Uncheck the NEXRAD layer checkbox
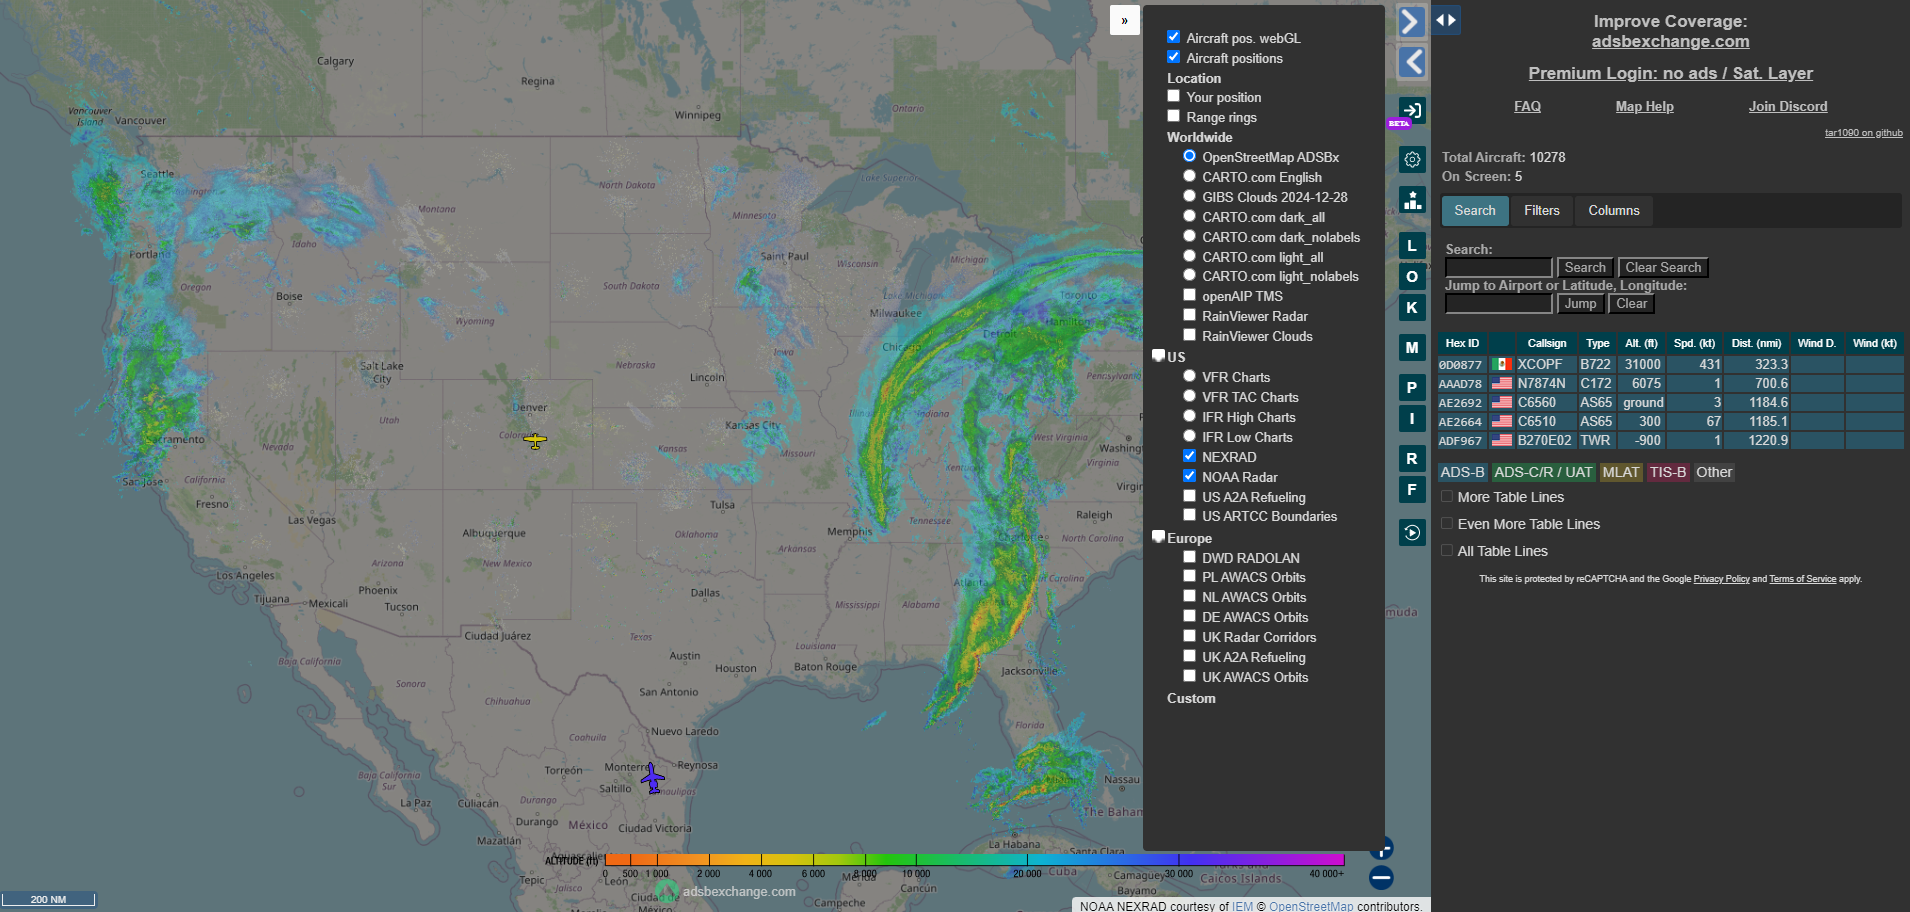 coord(1189,456)
